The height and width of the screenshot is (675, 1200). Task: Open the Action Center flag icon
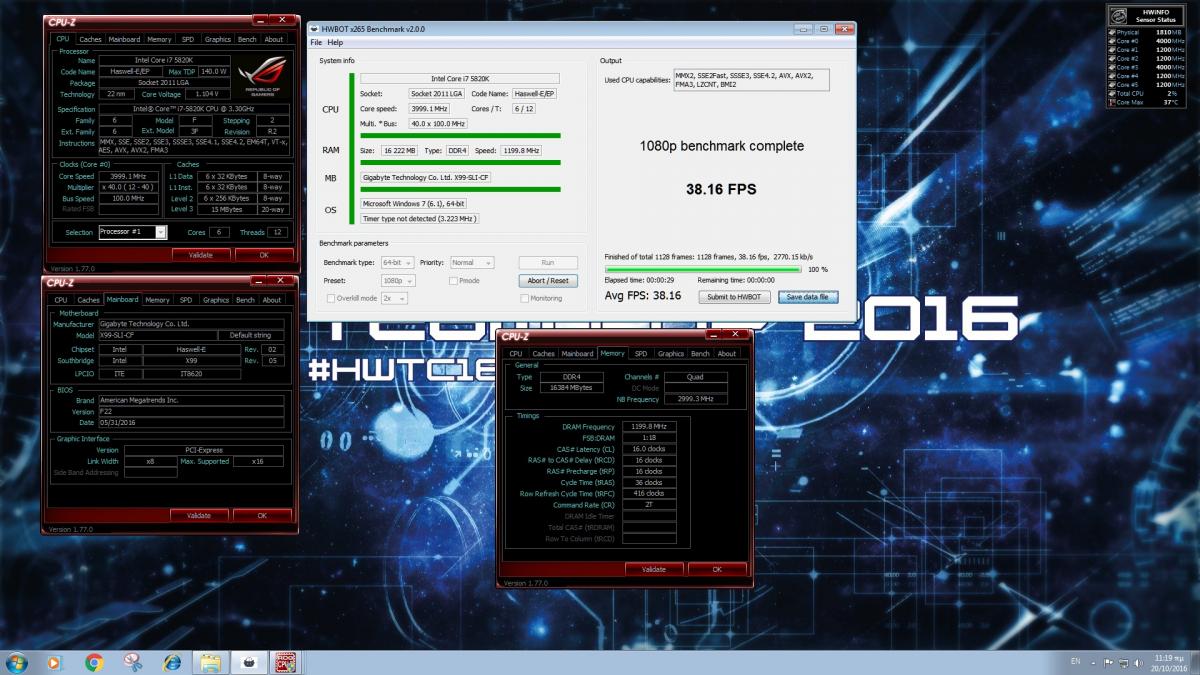click(1106, 663)
